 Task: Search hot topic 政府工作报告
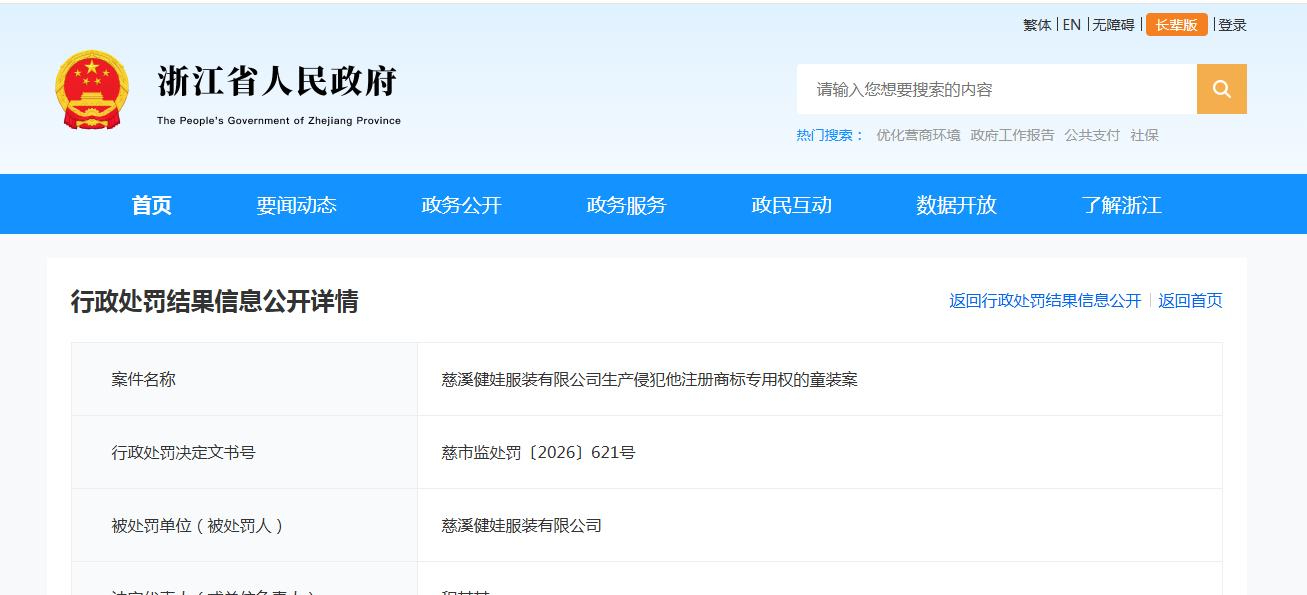[1012, 135]
